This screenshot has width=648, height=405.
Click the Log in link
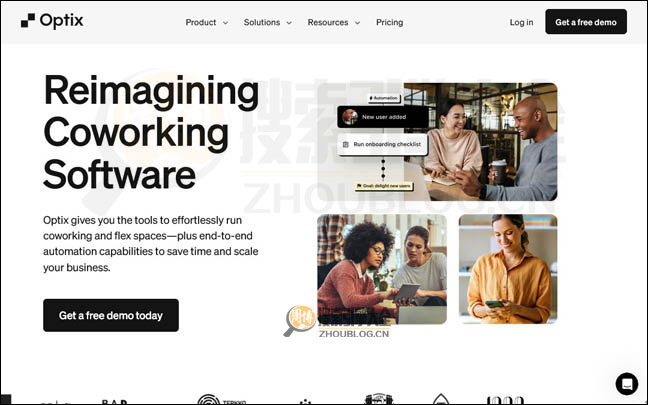(x=521, y=22)
